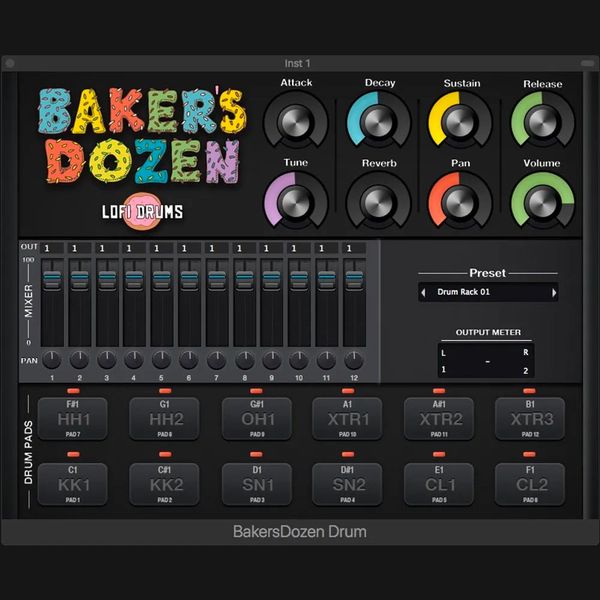The image size is (600, 600).
Task: Toggle the red LED above SN1 pad
Action: click(x=256, y=454)
